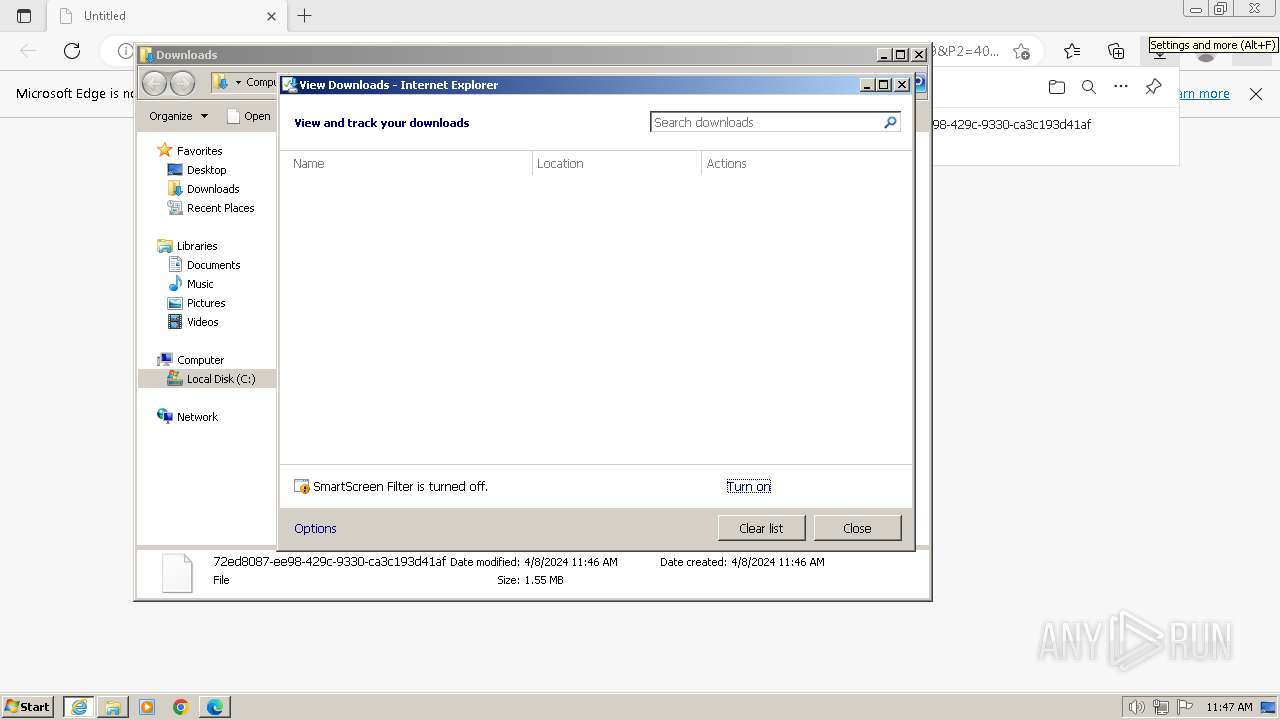Open Edge Favorites list icon
The height and width of the screenshot is (720, 1280).
[1072, 51]
